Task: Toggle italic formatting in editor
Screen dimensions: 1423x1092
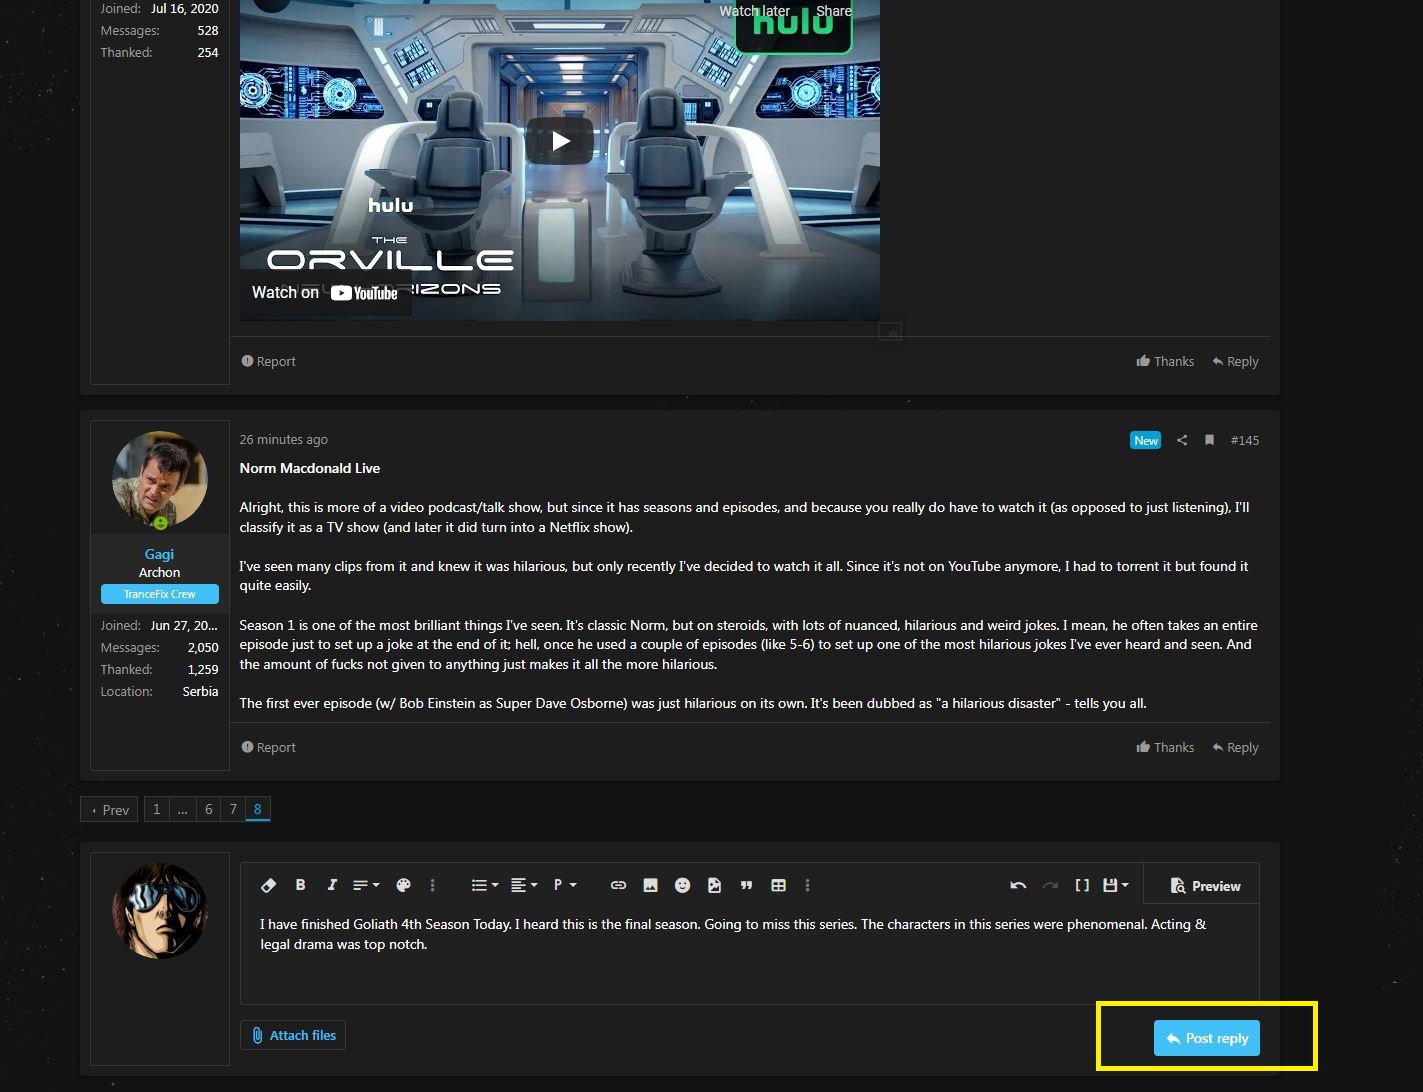Action: coord(332,885)
